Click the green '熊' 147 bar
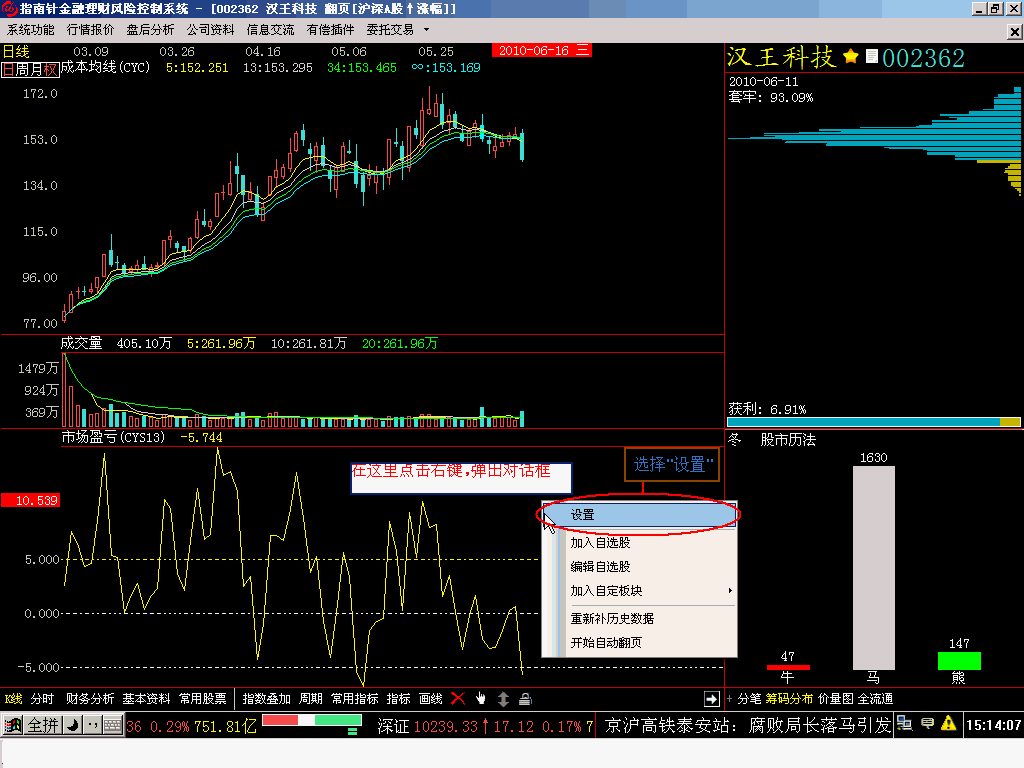This screenshot has height=768, width=1024. (959, 661)
